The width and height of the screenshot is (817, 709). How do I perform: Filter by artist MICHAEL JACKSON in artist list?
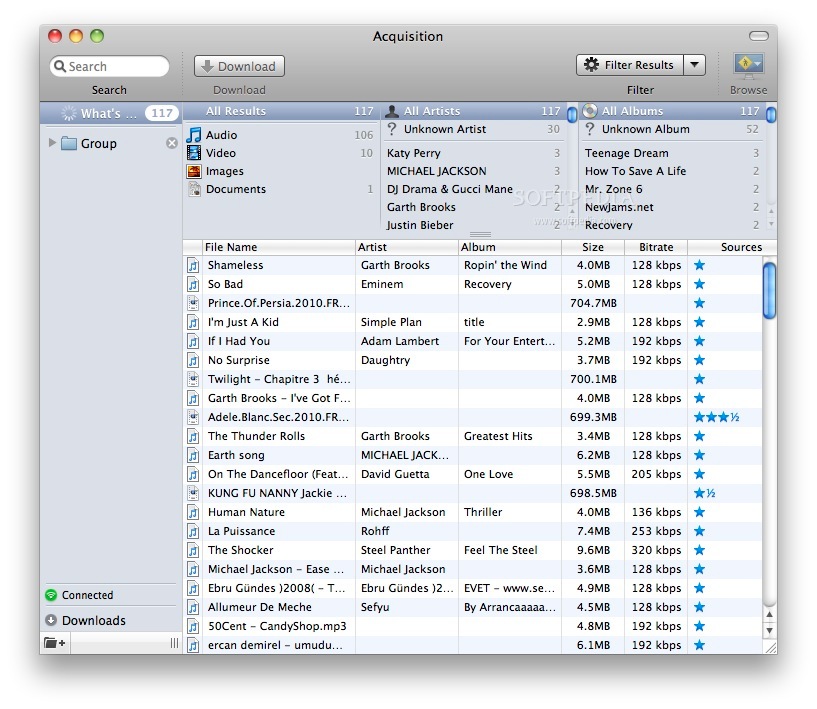tap(474, 171)
